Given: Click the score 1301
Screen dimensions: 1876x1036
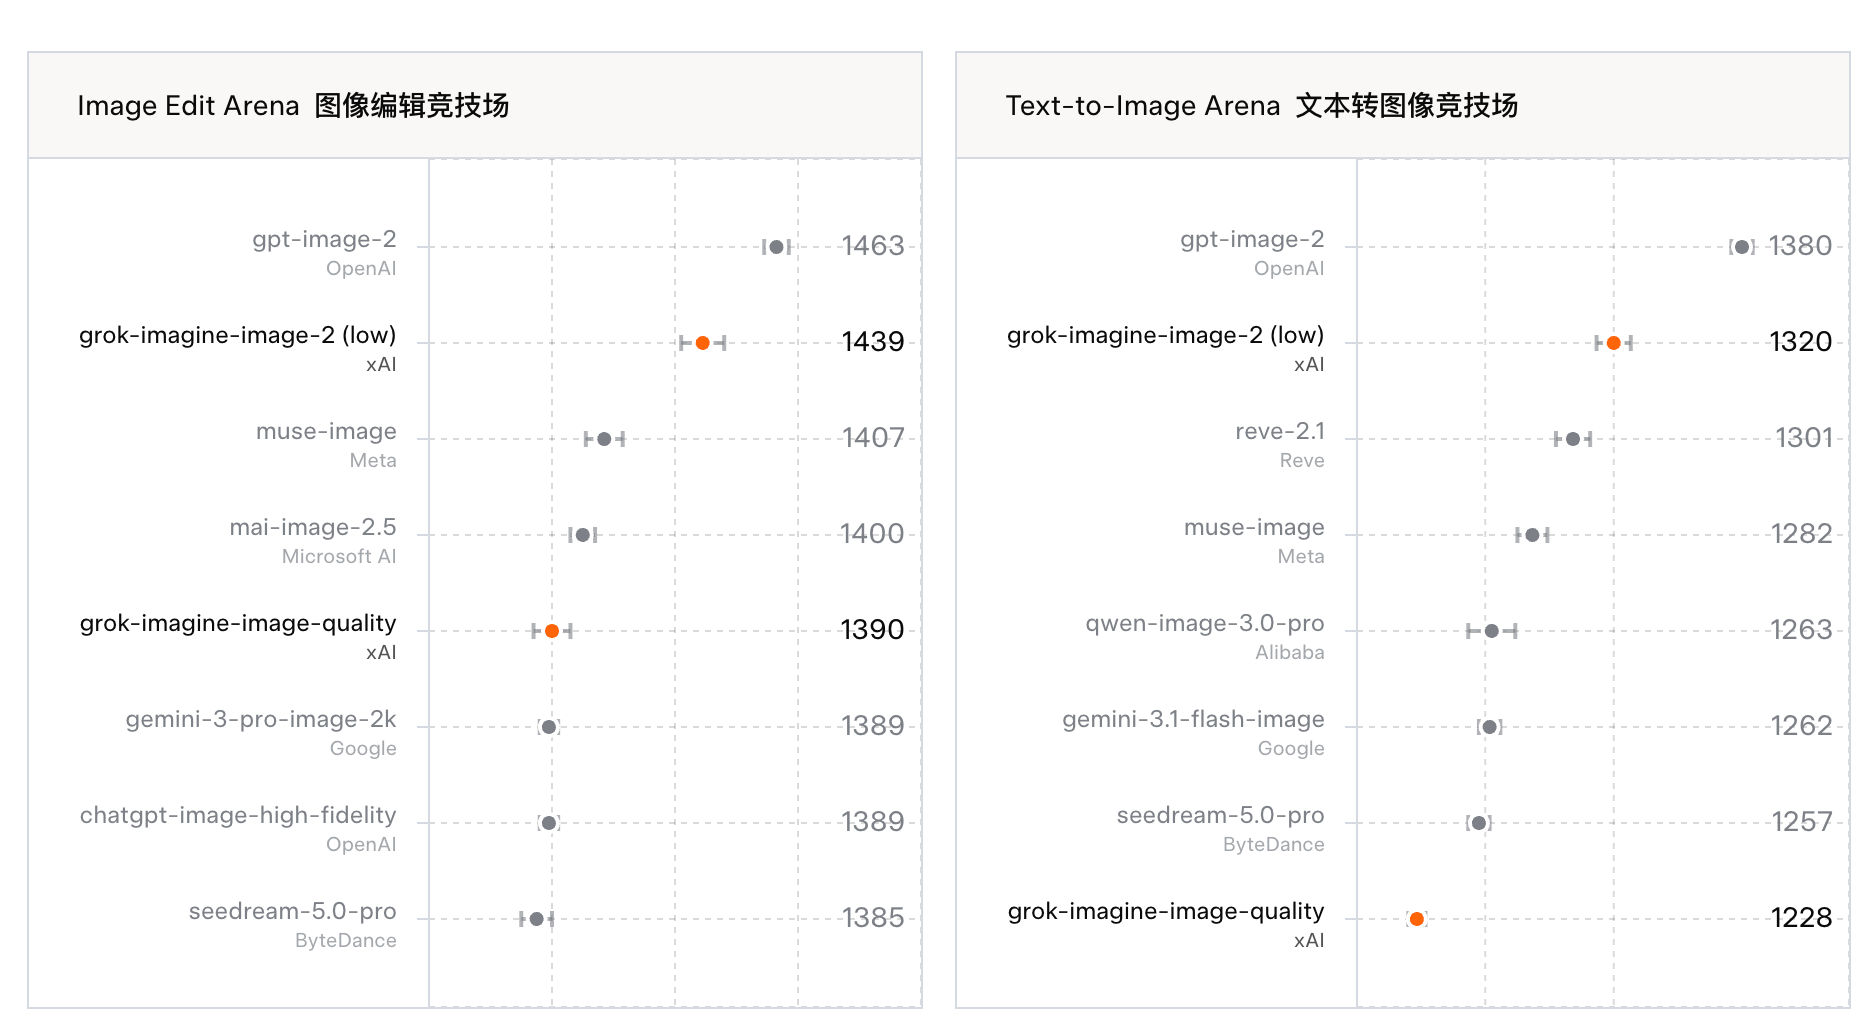Looking at the screenshot, I should pos(1804,438).
